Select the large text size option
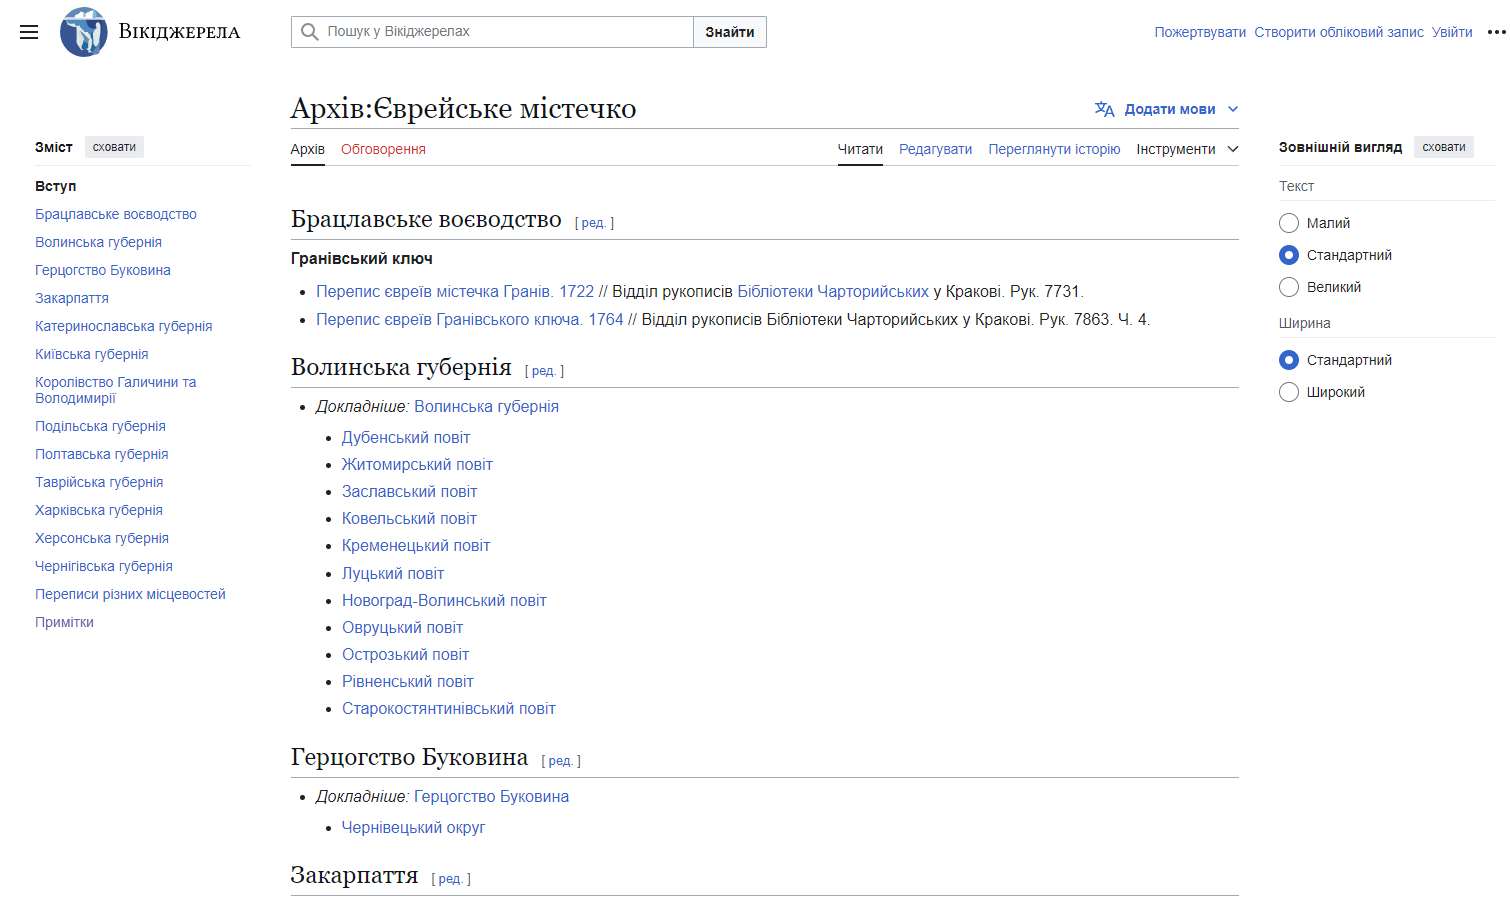The width and height of the screenshot is (1510, 899). [x=1289, y=287]
